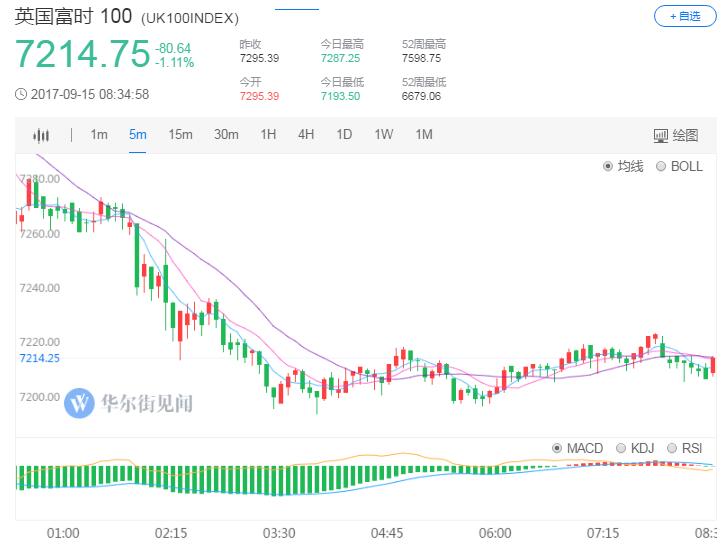Click the 52-week high value 7598.75
The width and height of the screenshot is (724, 547).
tap(422, 58)
